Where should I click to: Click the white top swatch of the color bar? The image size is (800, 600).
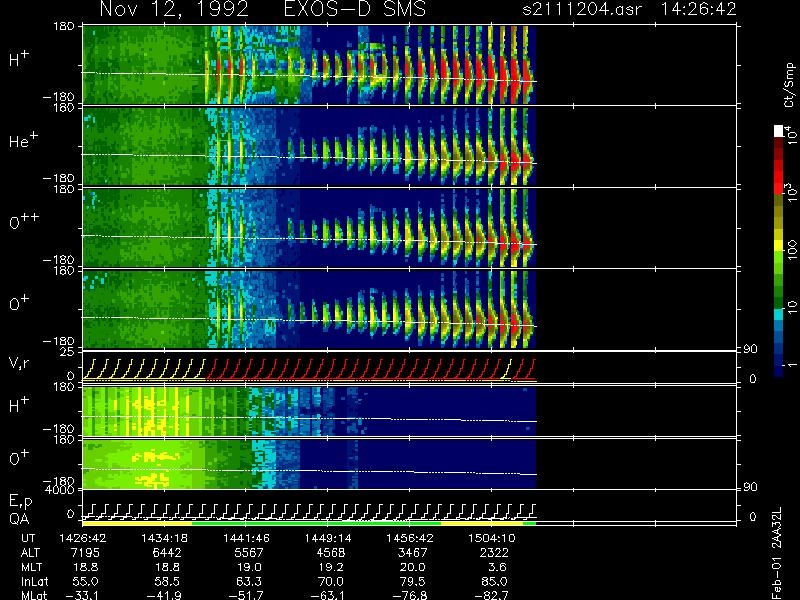779,131
